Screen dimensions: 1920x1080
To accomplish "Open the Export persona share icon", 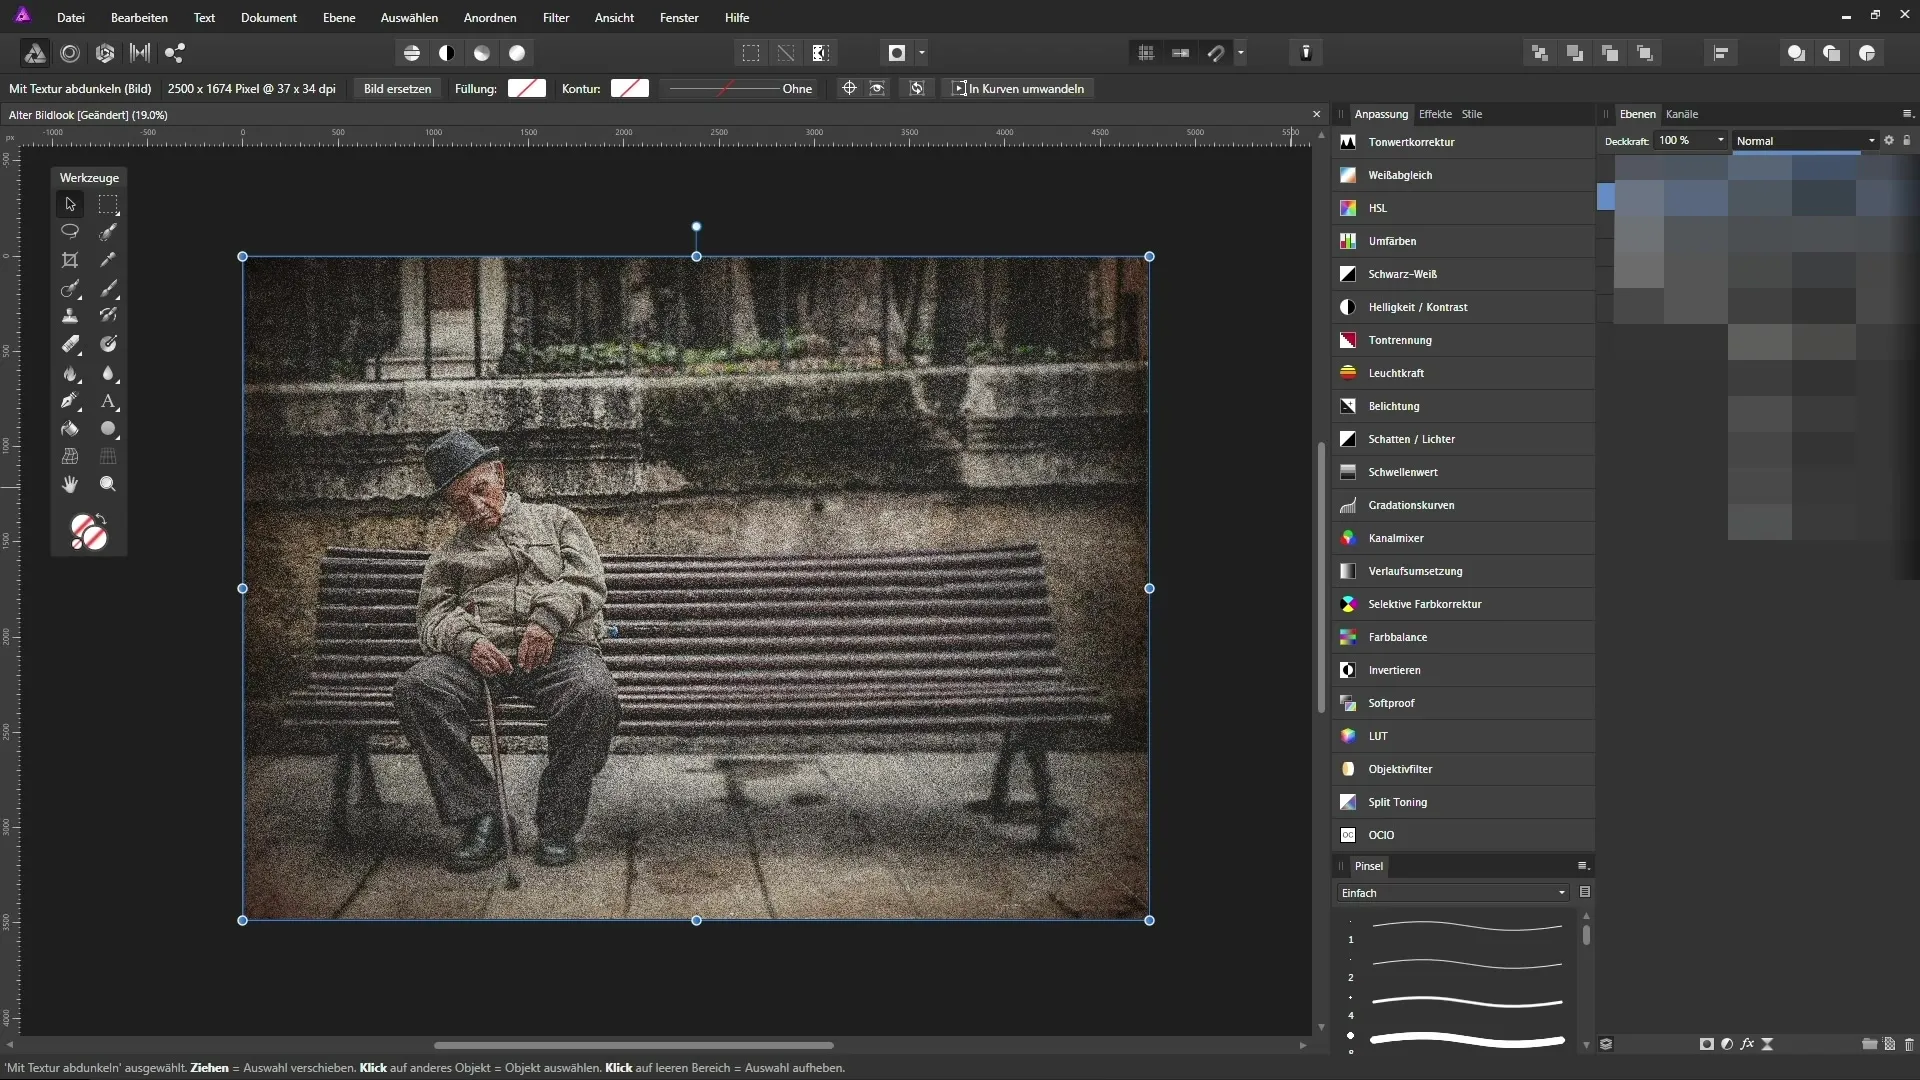I will (175, 53).
